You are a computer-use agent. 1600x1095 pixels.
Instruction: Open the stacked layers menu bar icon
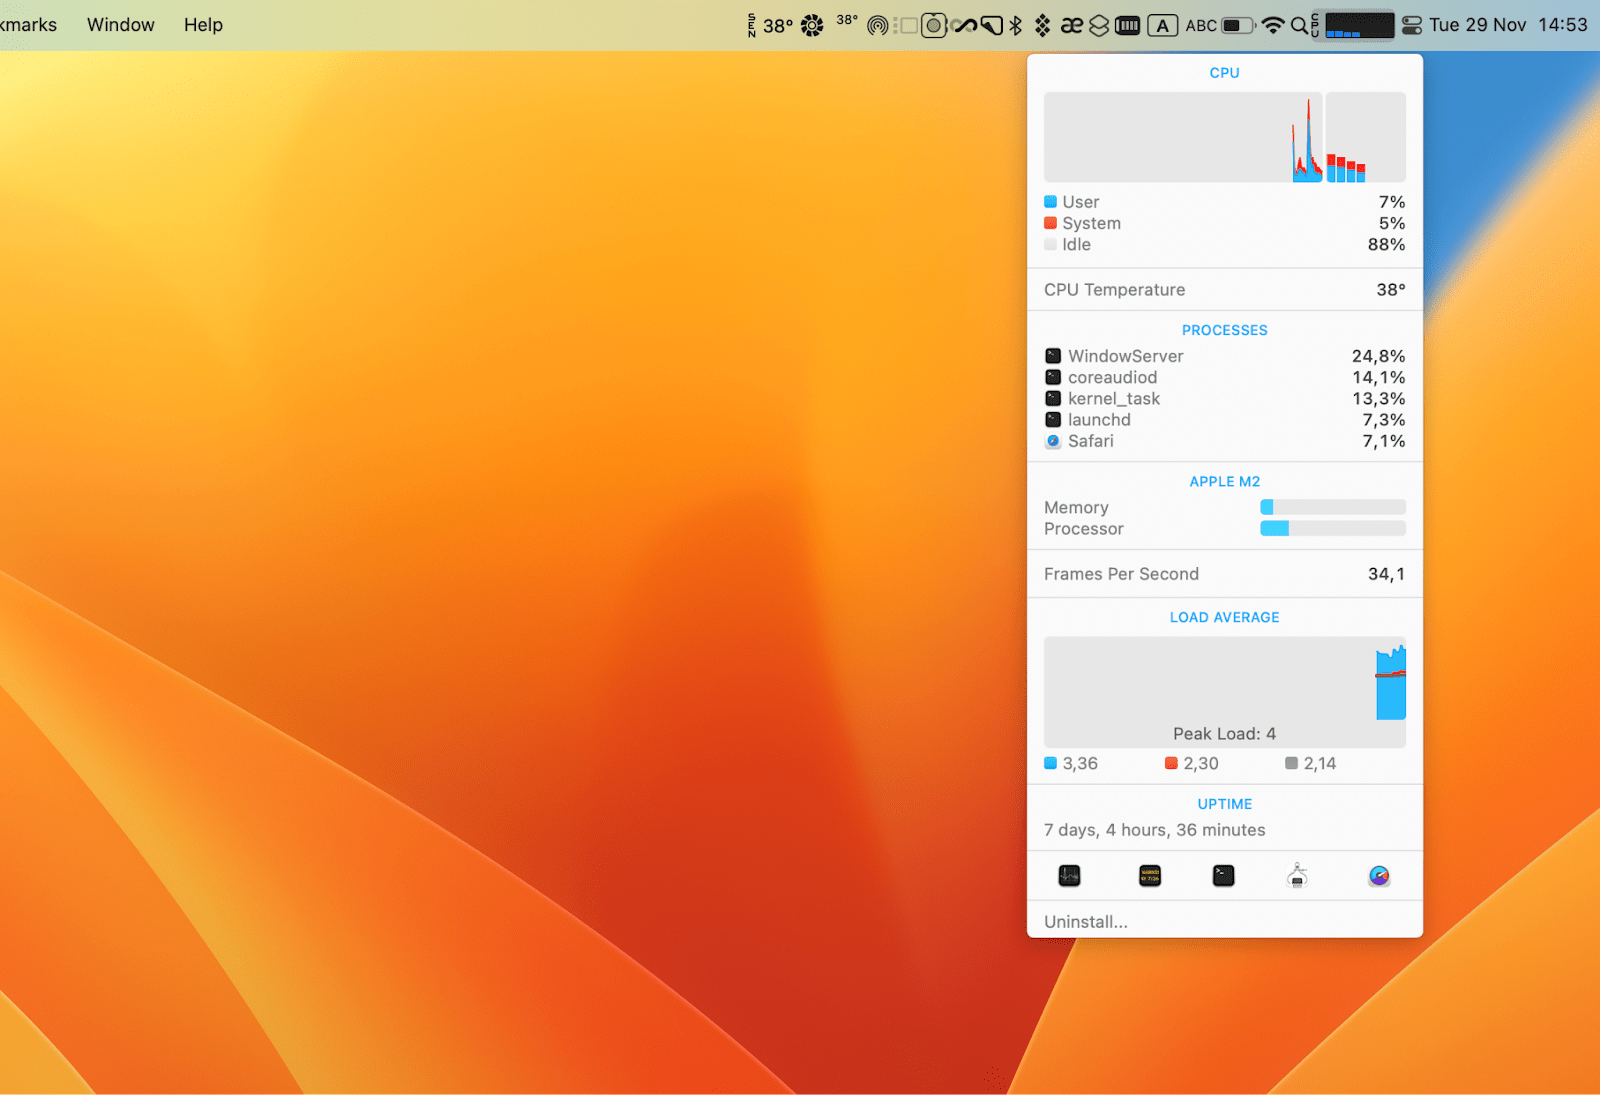[x=1099, y=25]
